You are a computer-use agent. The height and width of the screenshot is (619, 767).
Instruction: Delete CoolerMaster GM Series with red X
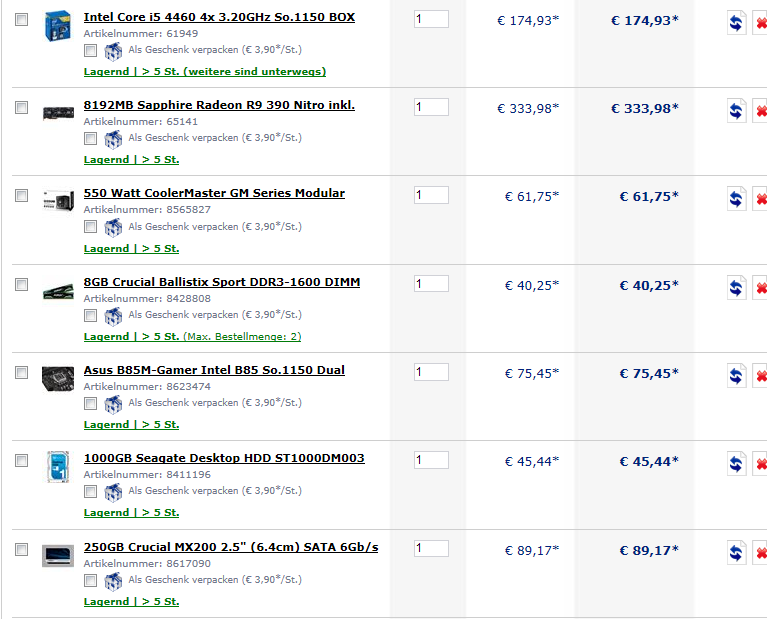click(760, 199)
